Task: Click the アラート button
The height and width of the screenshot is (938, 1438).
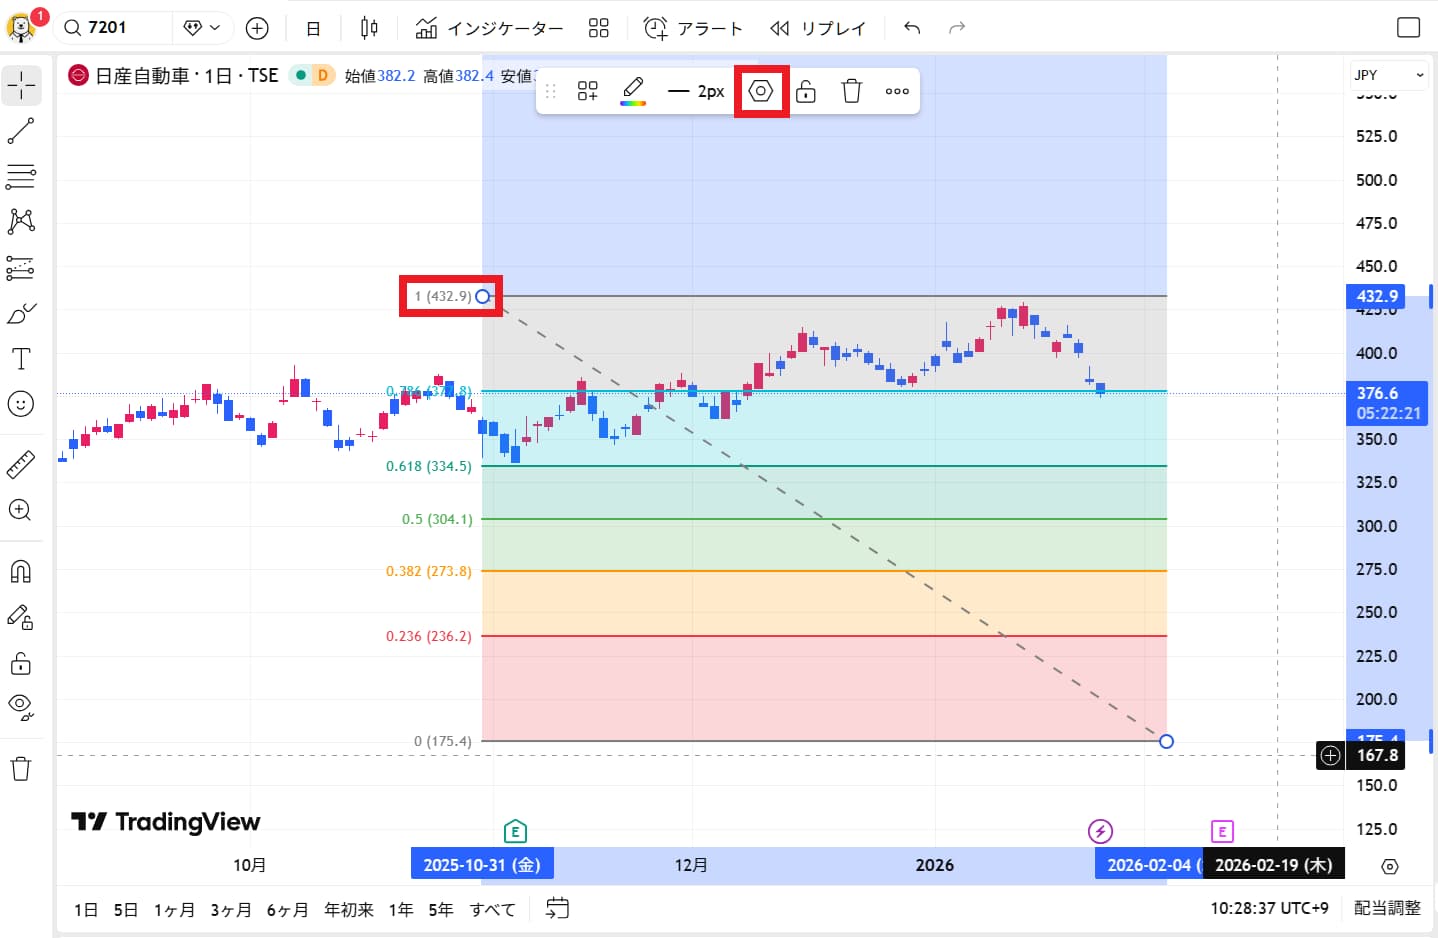Action: pyautogui.click(x=693, y=28)
